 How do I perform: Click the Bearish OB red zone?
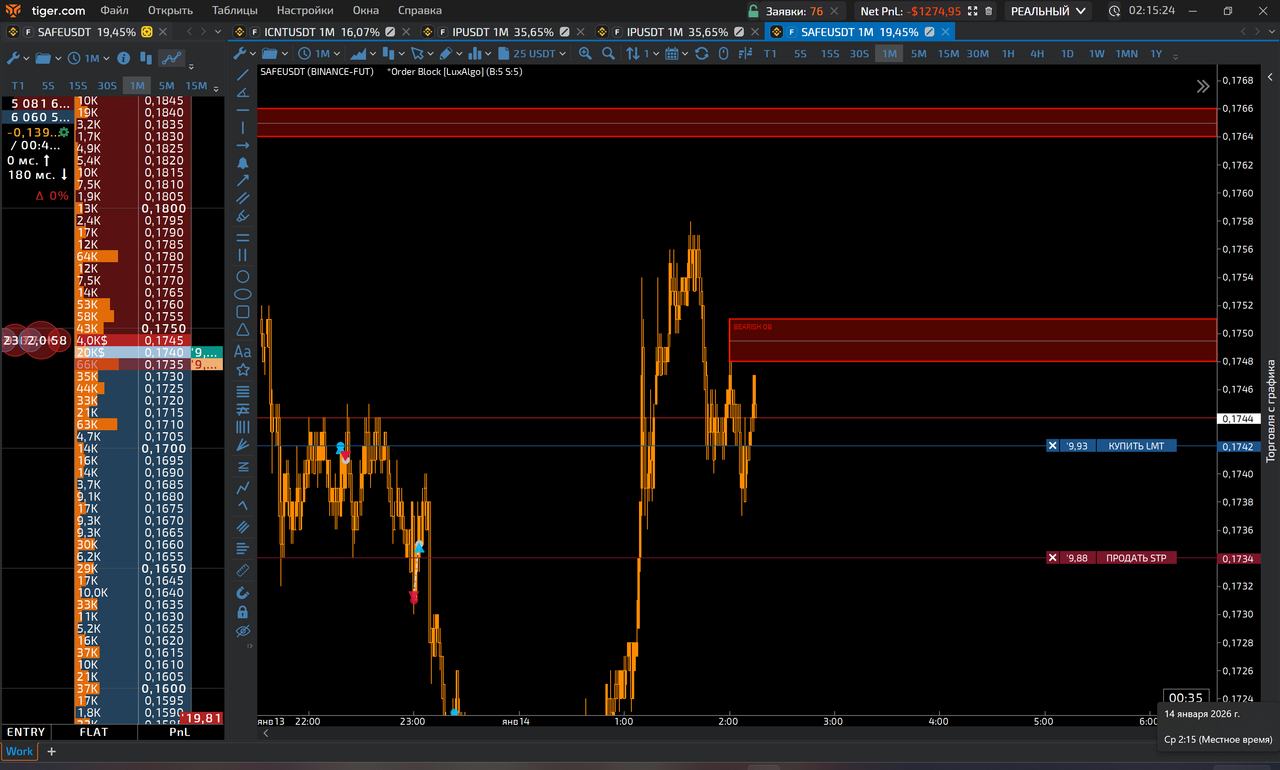pyautogui.click(x=972, y=340)
